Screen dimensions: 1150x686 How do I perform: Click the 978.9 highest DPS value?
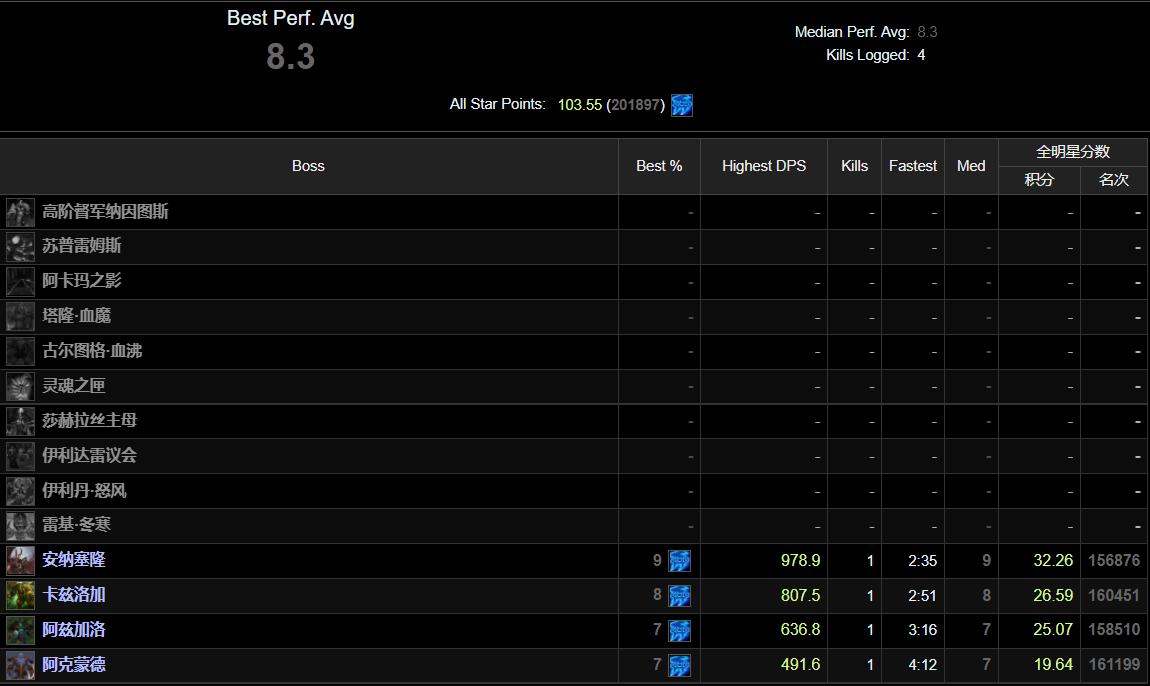pyautogui.click(x=800, y=561)
